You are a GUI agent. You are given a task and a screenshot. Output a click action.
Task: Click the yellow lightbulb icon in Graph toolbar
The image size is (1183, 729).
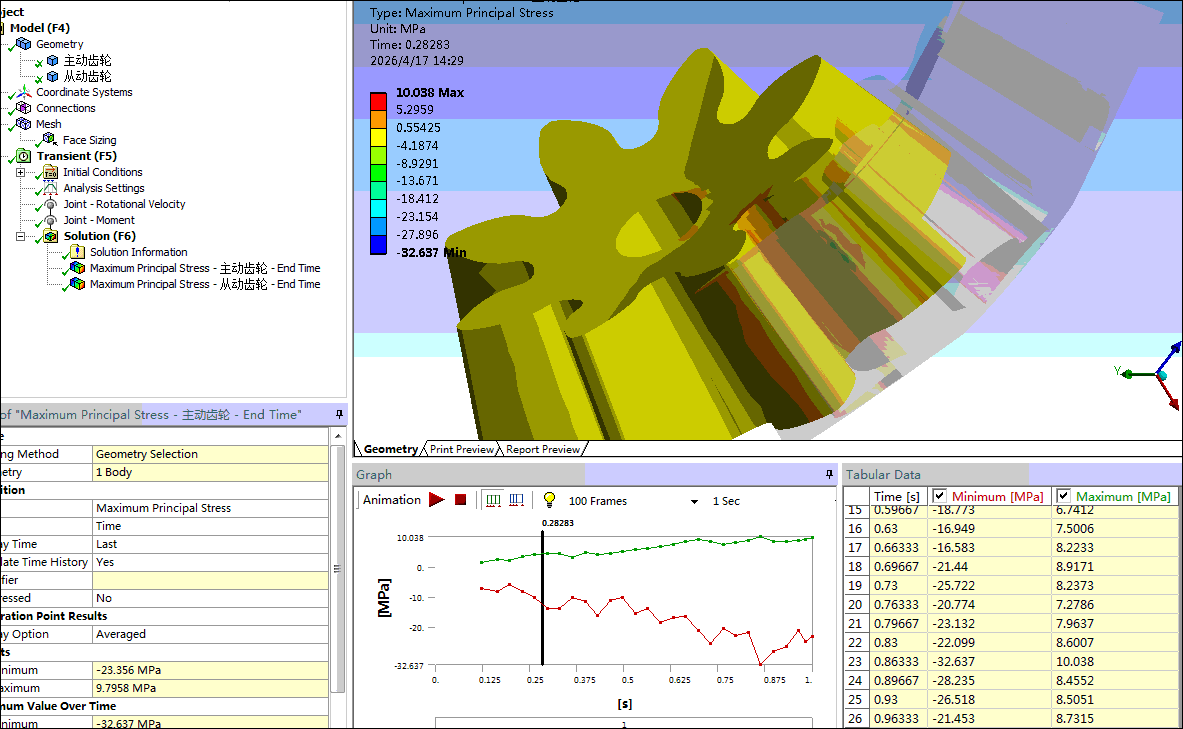[549, 500]
